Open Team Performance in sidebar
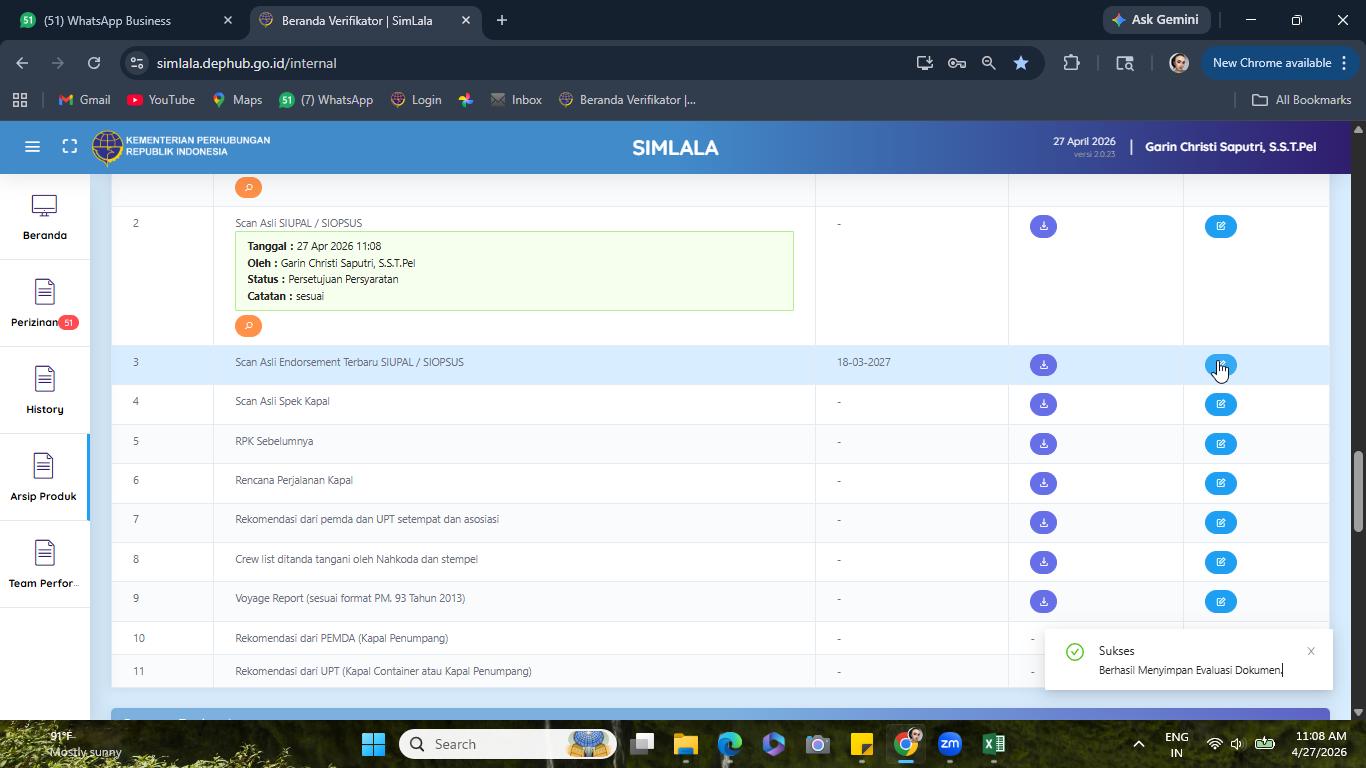This screenshot has height=768, width=1366. point(44,565)
